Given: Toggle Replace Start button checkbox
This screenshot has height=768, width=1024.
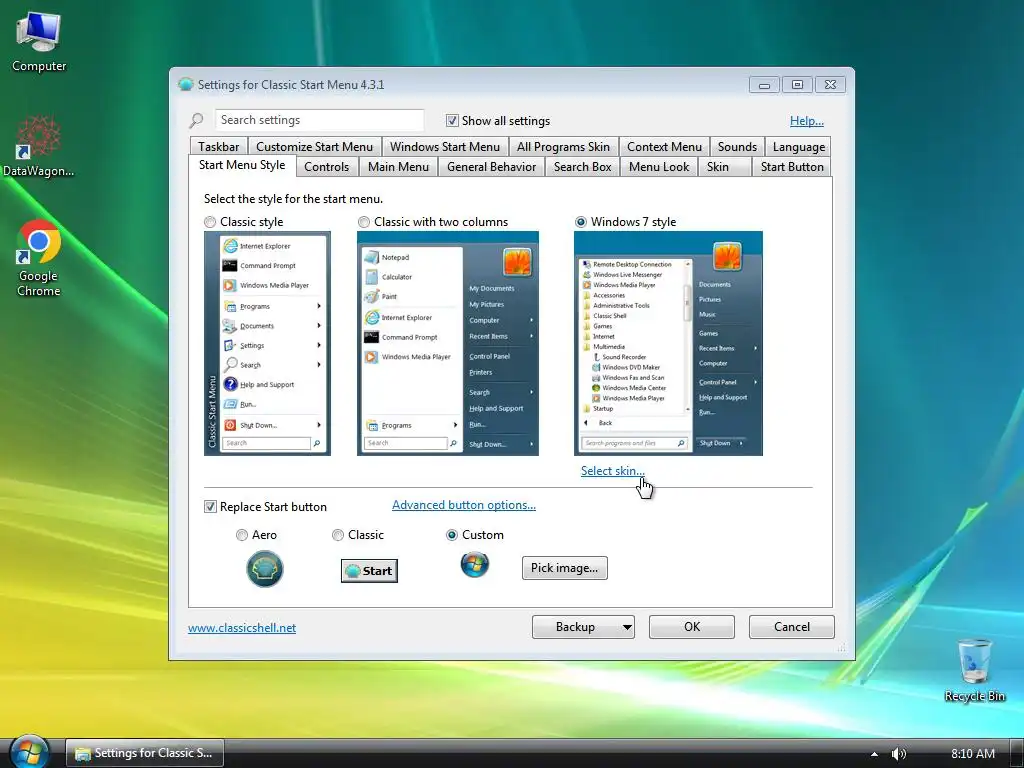Looking at the screenshot, I should pos(210,507).
